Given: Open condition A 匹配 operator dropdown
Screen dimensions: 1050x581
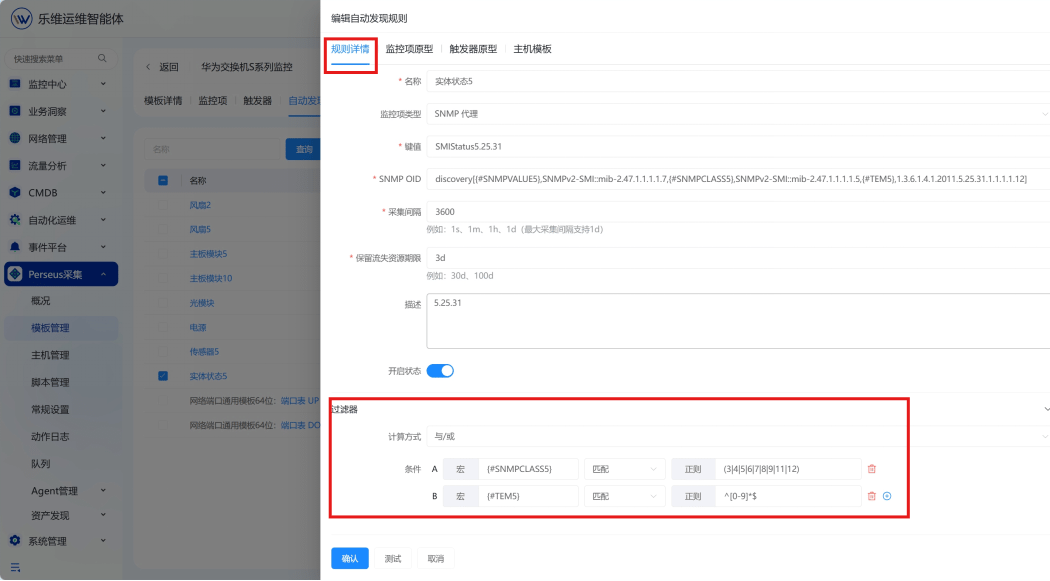Looking at the screenshot, I should click(624, 469).
